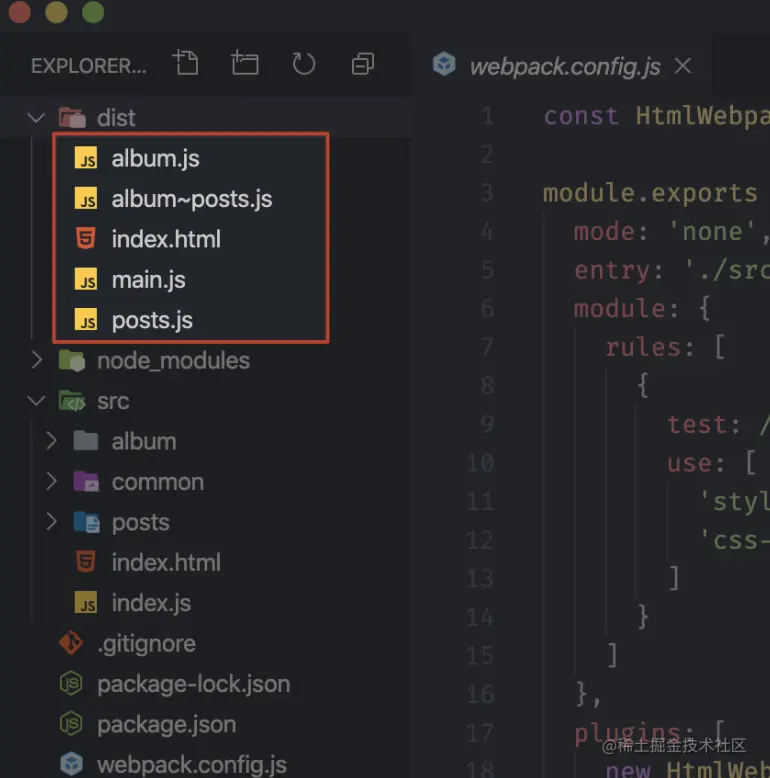Click the src folder icon
This screenshot has height=778, width=770.
(x=72, y=401)
